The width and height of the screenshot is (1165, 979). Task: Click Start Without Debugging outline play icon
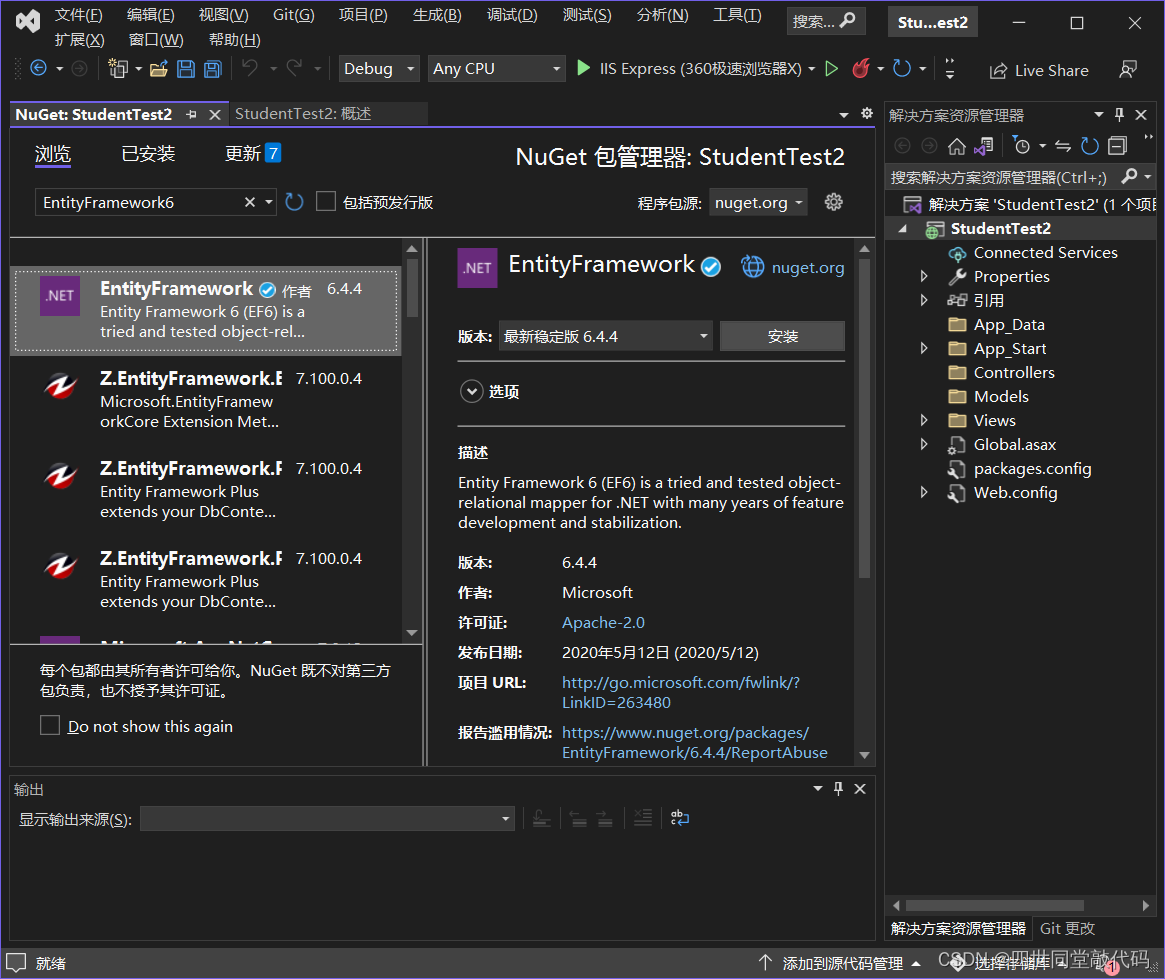point(831,69)
